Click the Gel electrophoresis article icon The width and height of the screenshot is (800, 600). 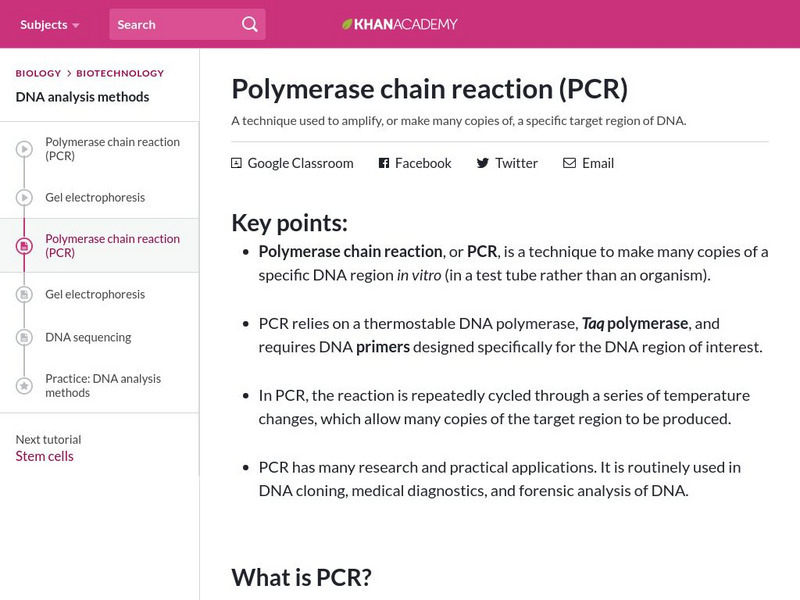click(22, 294)
